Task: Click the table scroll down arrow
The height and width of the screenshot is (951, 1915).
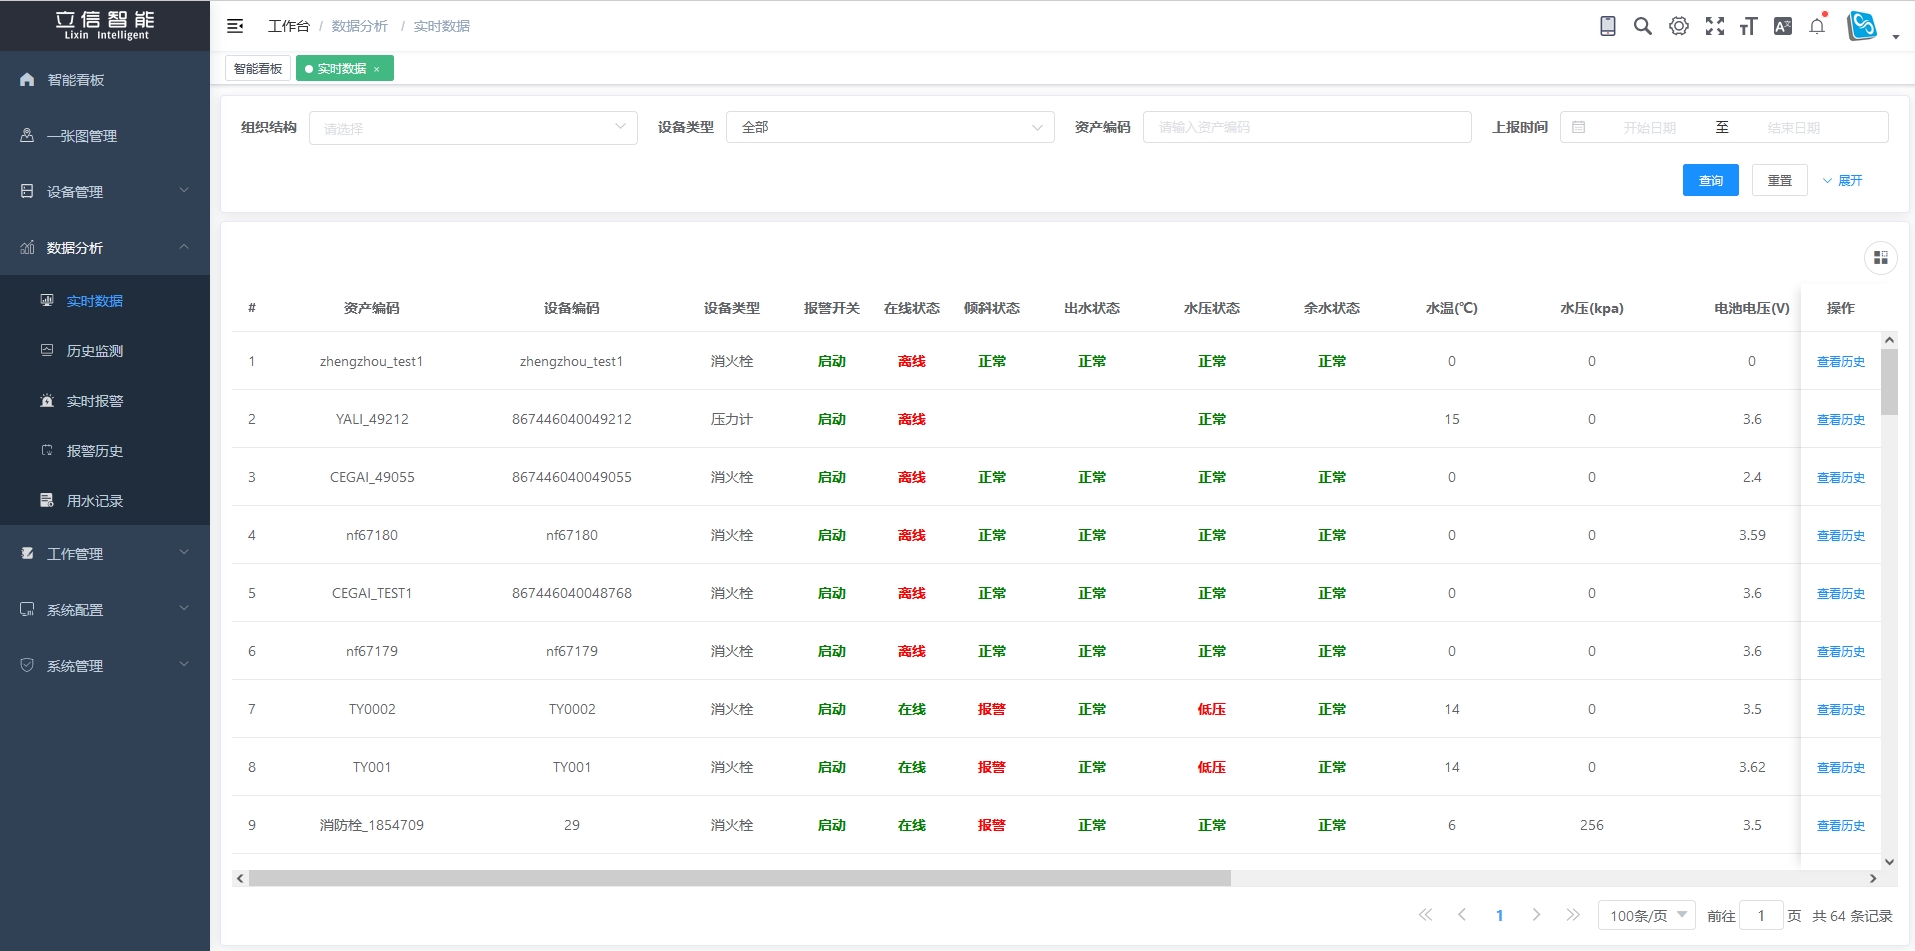Action: point(1889,861)
